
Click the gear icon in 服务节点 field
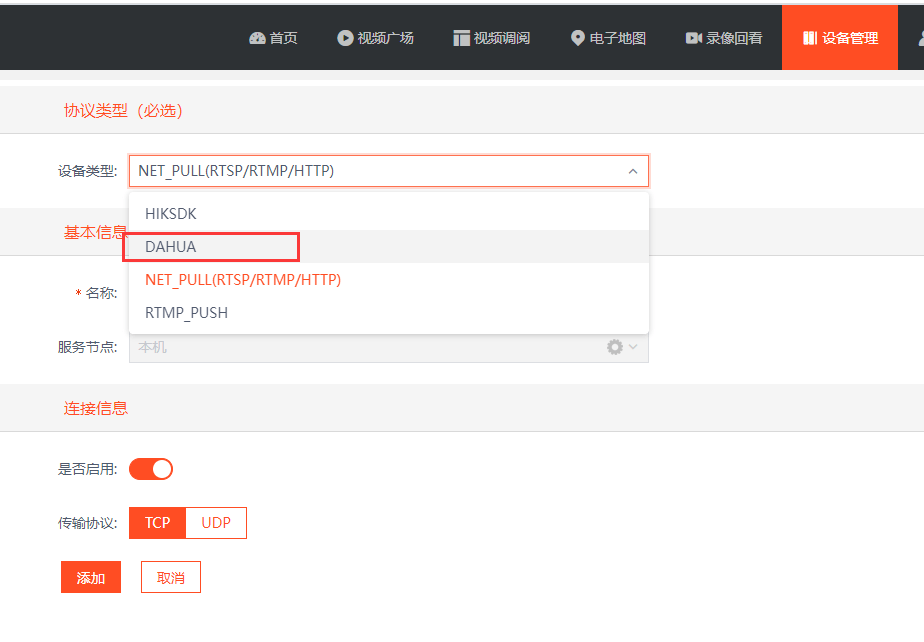tap(615, 347)
